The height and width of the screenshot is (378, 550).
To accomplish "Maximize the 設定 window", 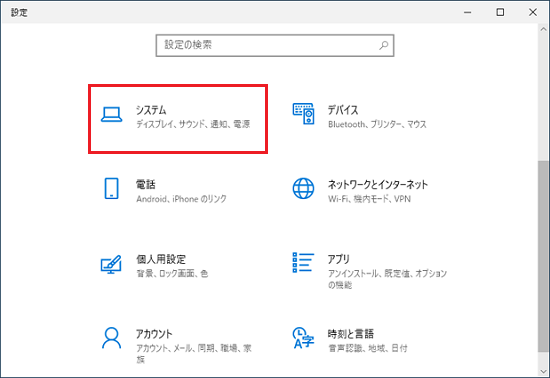I will tap(500, 12).
